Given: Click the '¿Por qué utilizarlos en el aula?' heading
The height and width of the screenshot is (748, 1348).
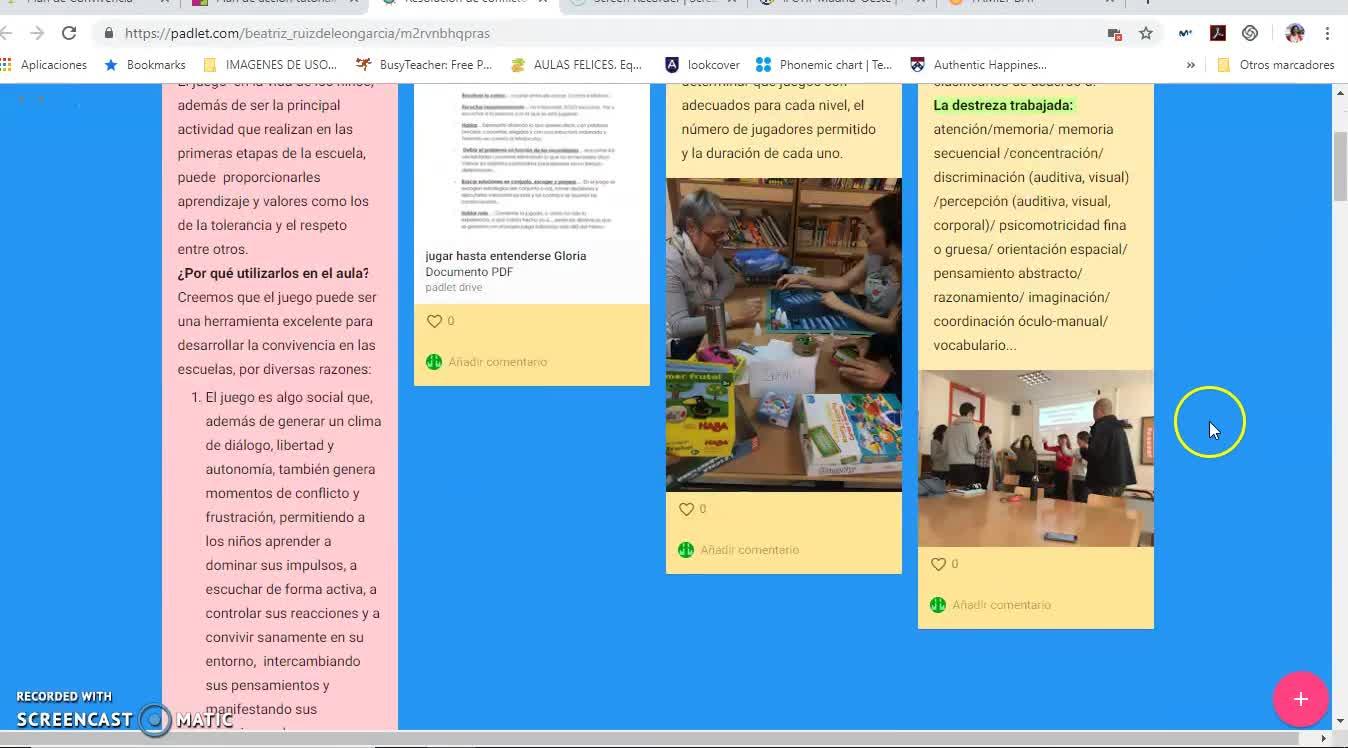Looking at the screenshot, I should (x=273, y=273).
